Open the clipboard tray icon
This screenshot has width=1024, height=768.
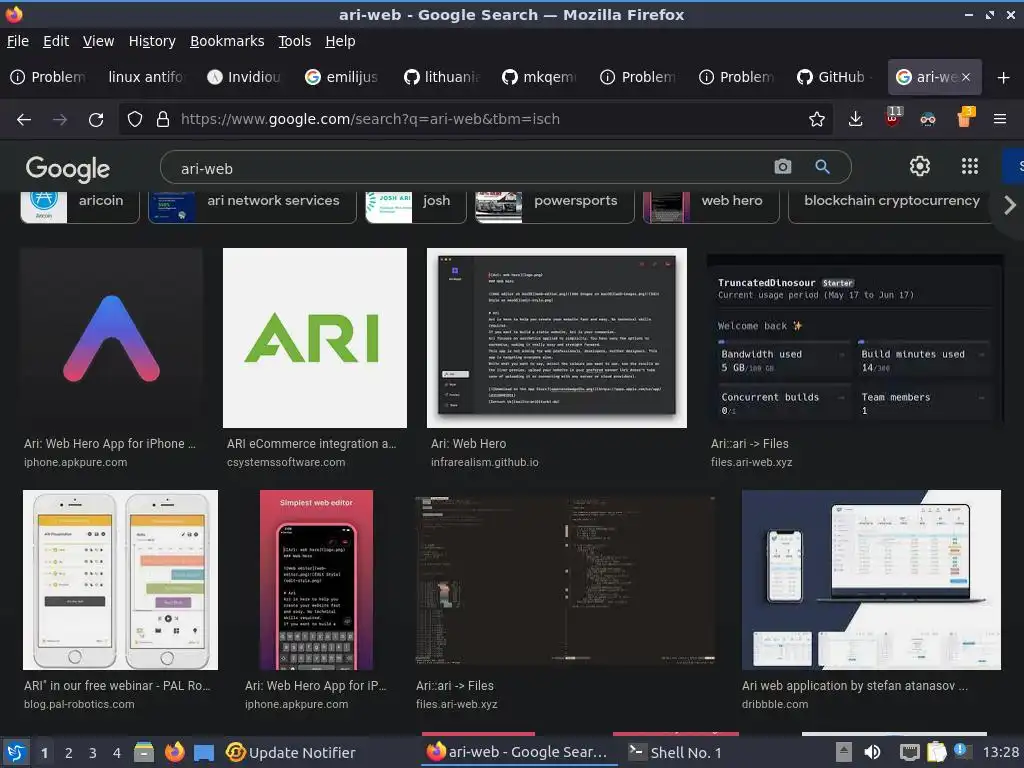936,752
